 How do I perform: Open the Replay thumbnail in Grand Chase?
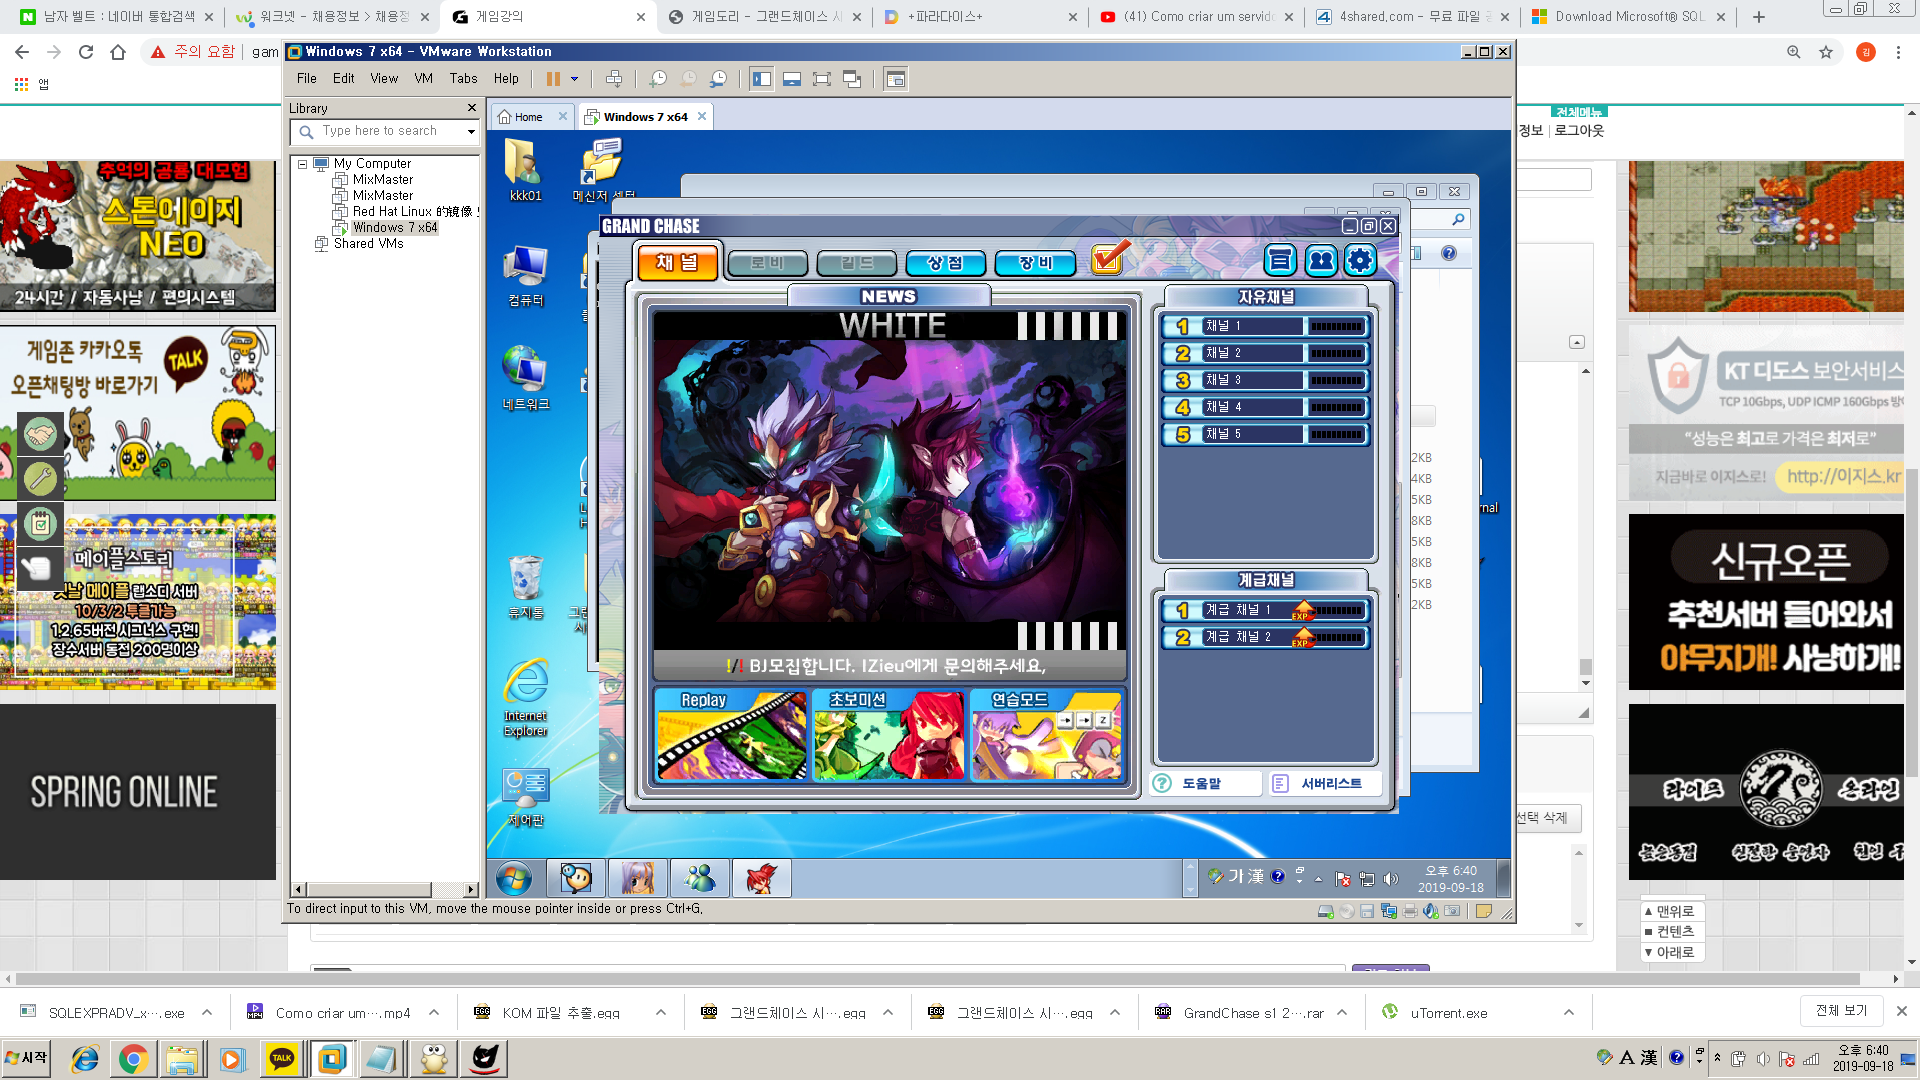pos(731,735)
